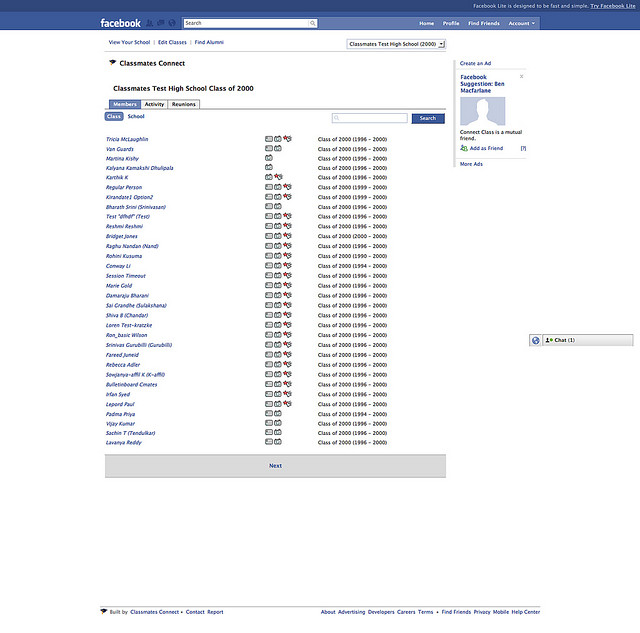Click the red star icon for Kirandate1 Option2
This screenshot has width=640, height=633.
pyautogui.click(x=287, y=197)
